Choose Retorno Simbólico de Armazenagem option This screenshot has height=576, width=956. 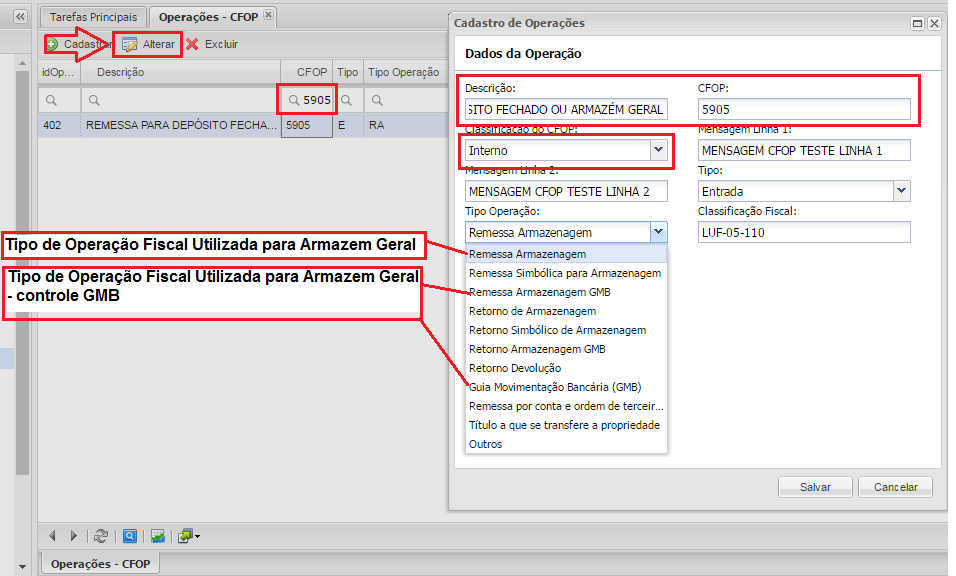pos(566,330)
